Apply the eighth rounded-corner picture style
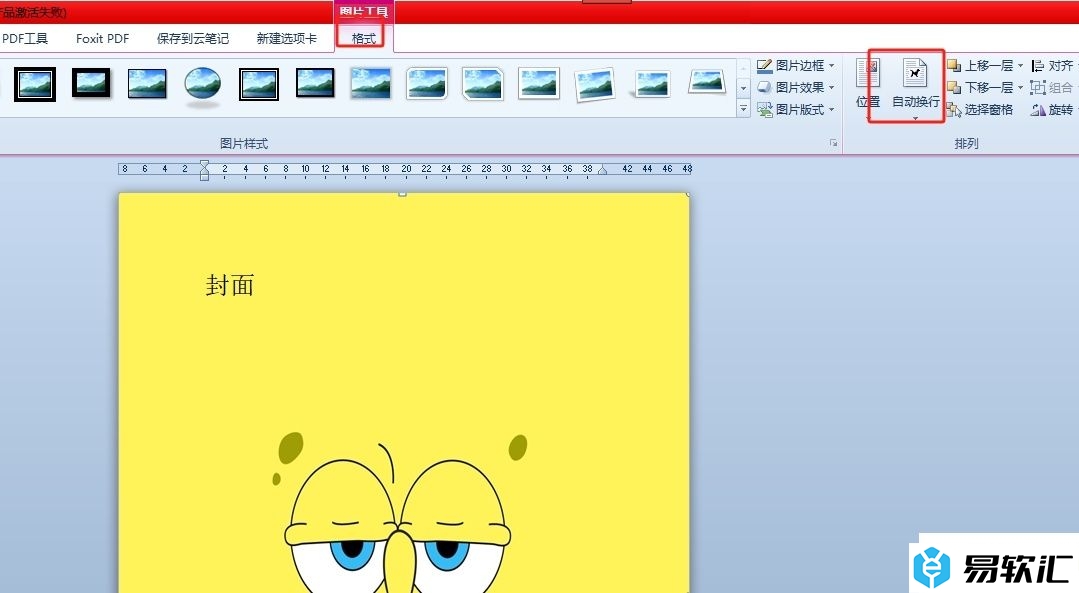The height and width of the screenshot is (593, 1079). click(427, 83)
